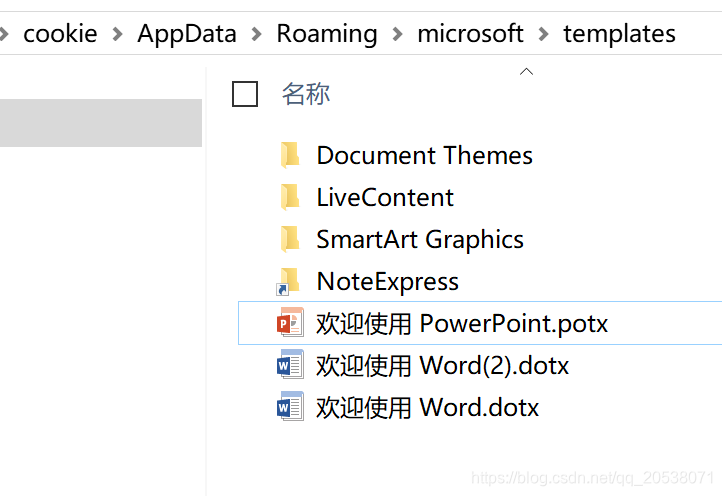Toggle the sort direction arrow above the header
This screenshot has width=722, height=496.
(526, 71)
